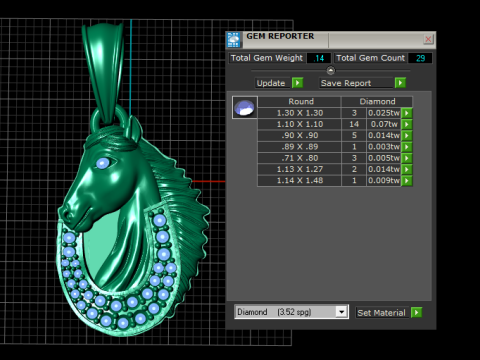Click the quantity 14 cell

[354, 124]
